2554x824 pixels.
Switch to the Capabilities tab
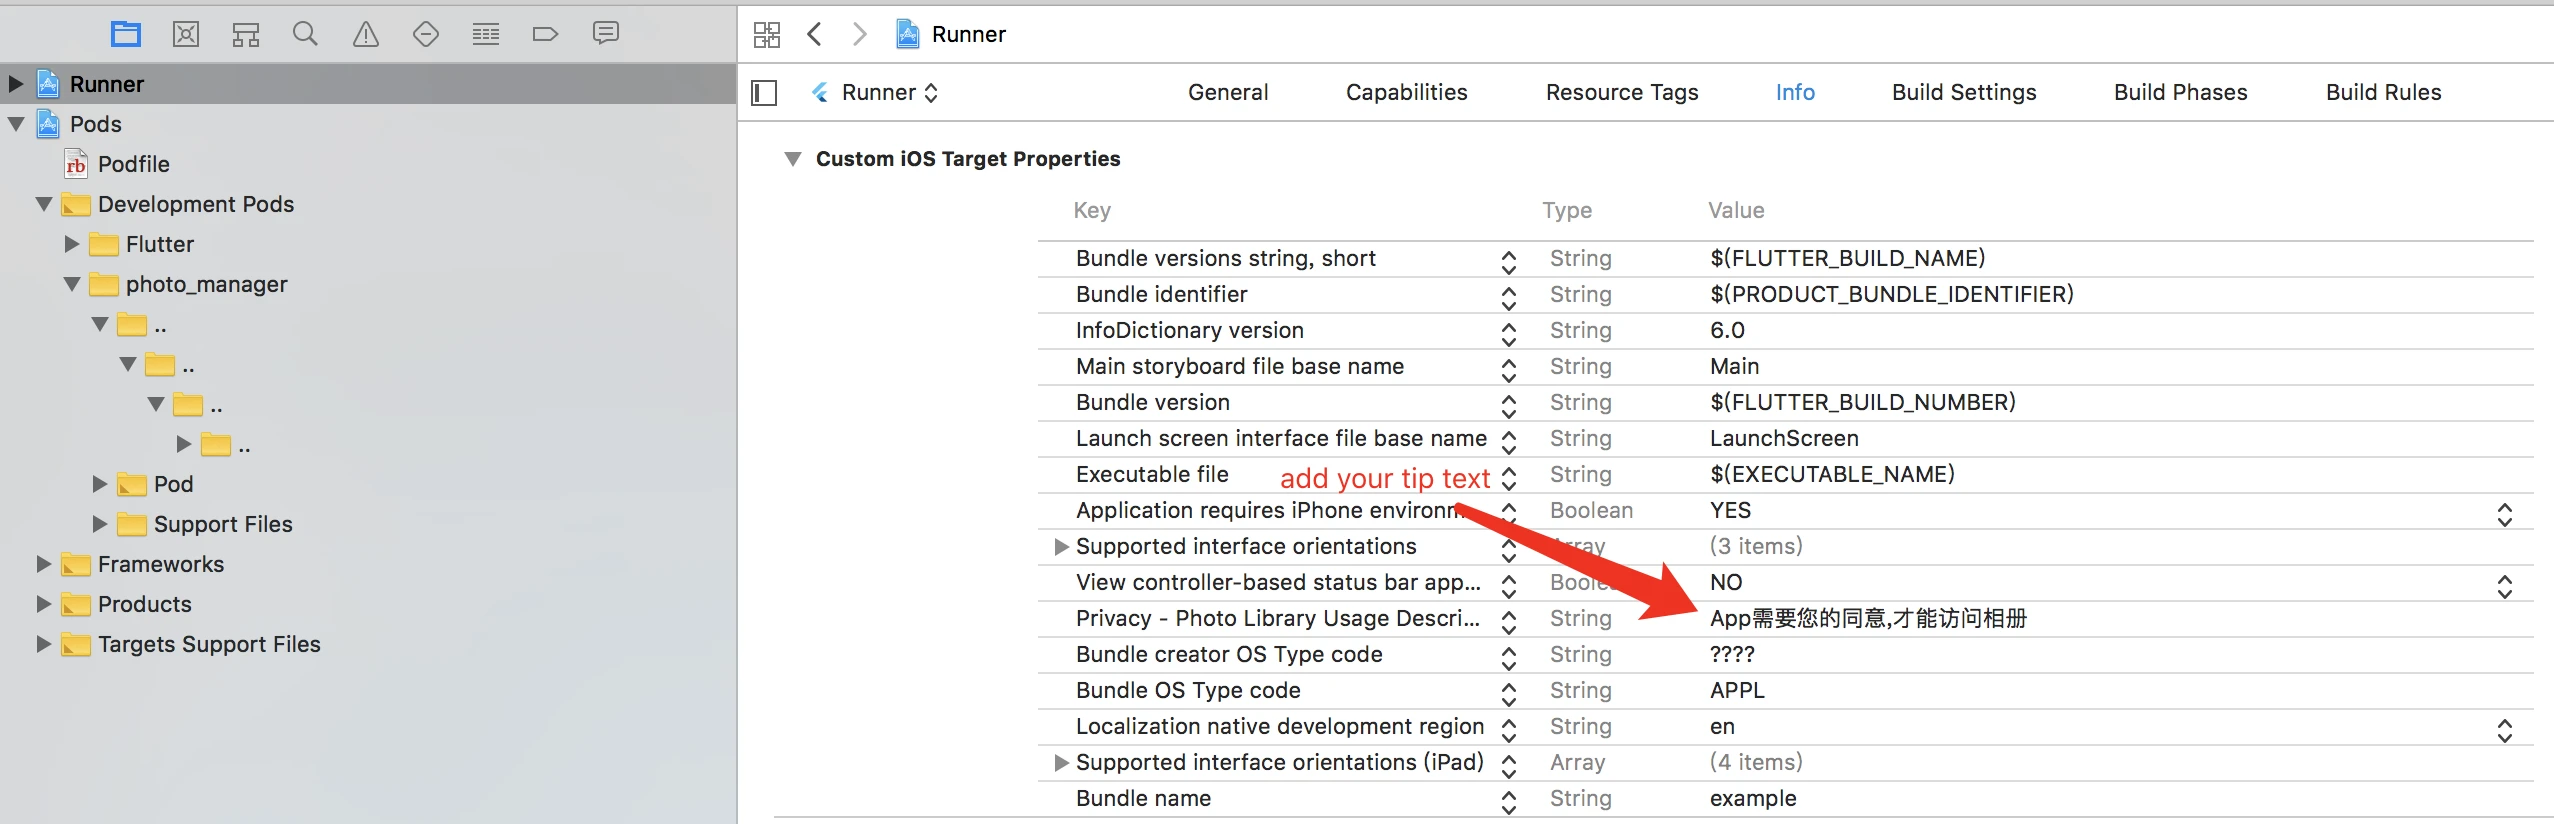(x=1406, y=92)
